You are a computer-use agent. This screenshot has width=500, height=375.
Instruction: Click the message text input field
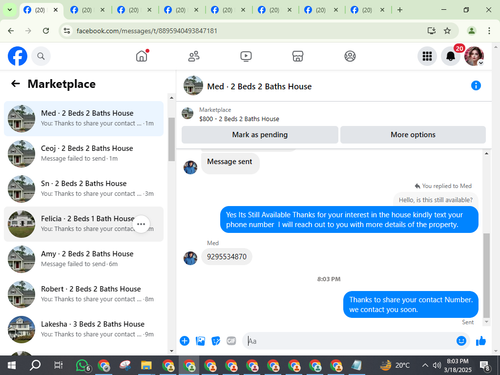tap(350, 341)
